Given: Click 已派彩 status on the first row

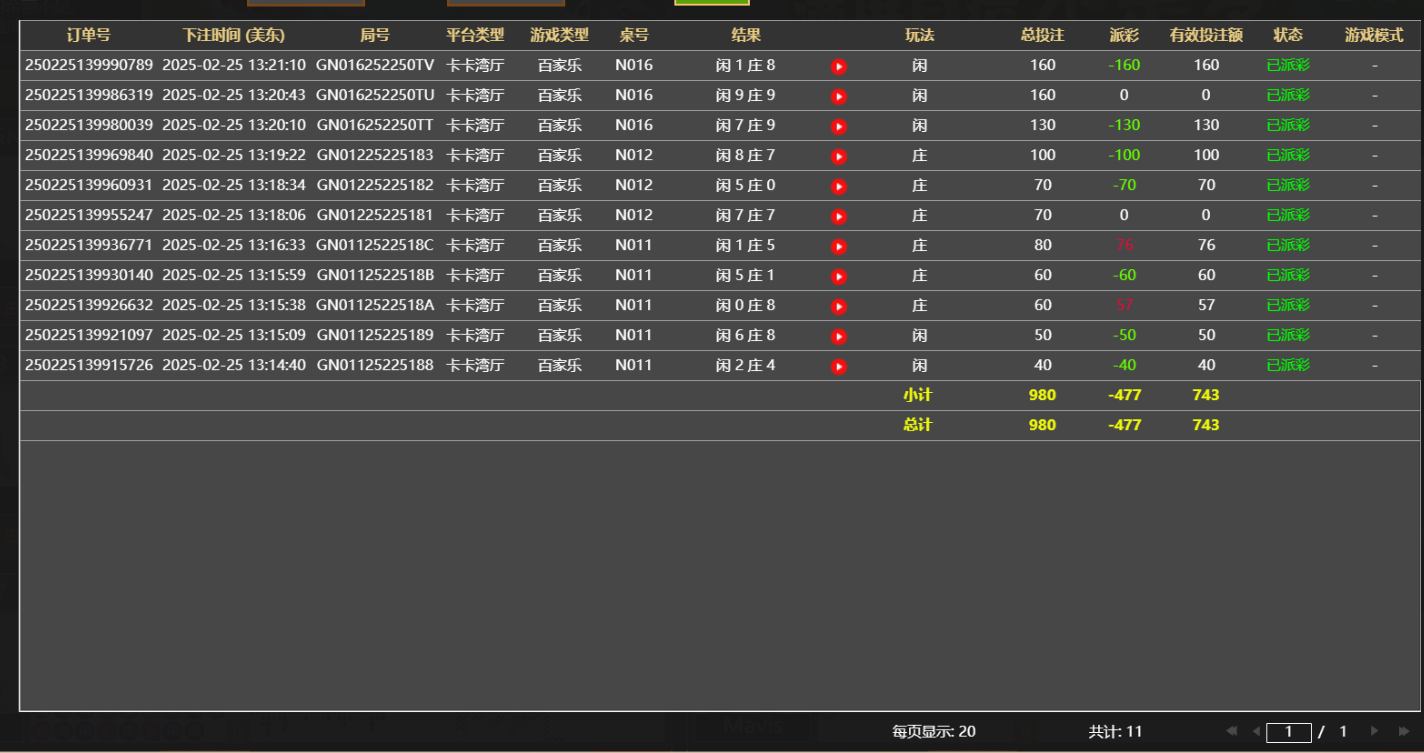Looking at the screenshot, I should pos(1288,65).
